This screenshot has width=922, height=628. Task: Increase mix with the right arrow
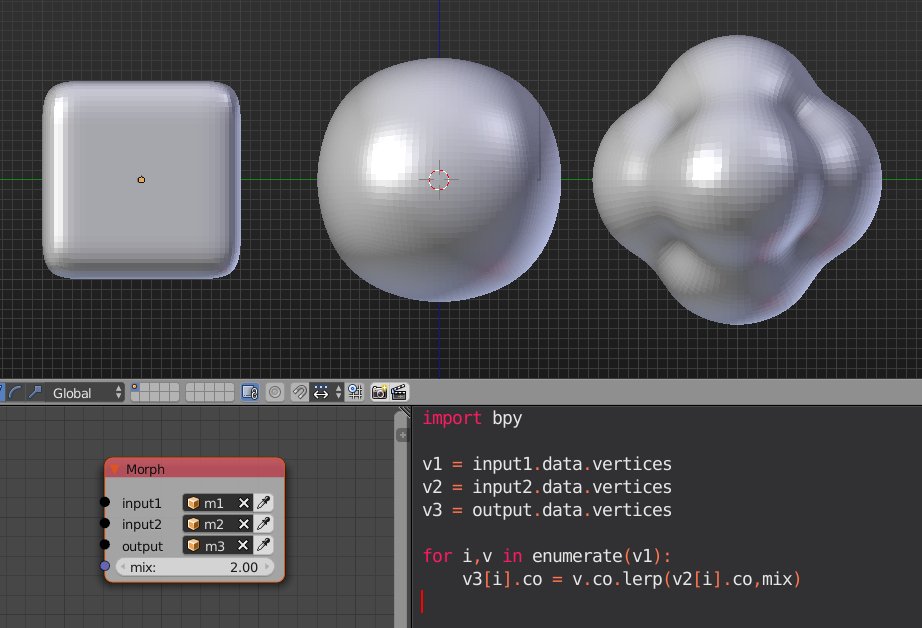268,567
